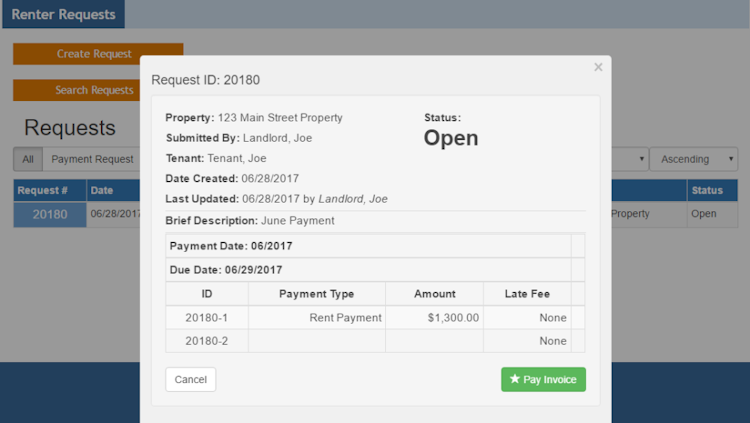Click the Payment Date: 06/2017 row
The image size is (750, 423).
(x=368, y=246)
